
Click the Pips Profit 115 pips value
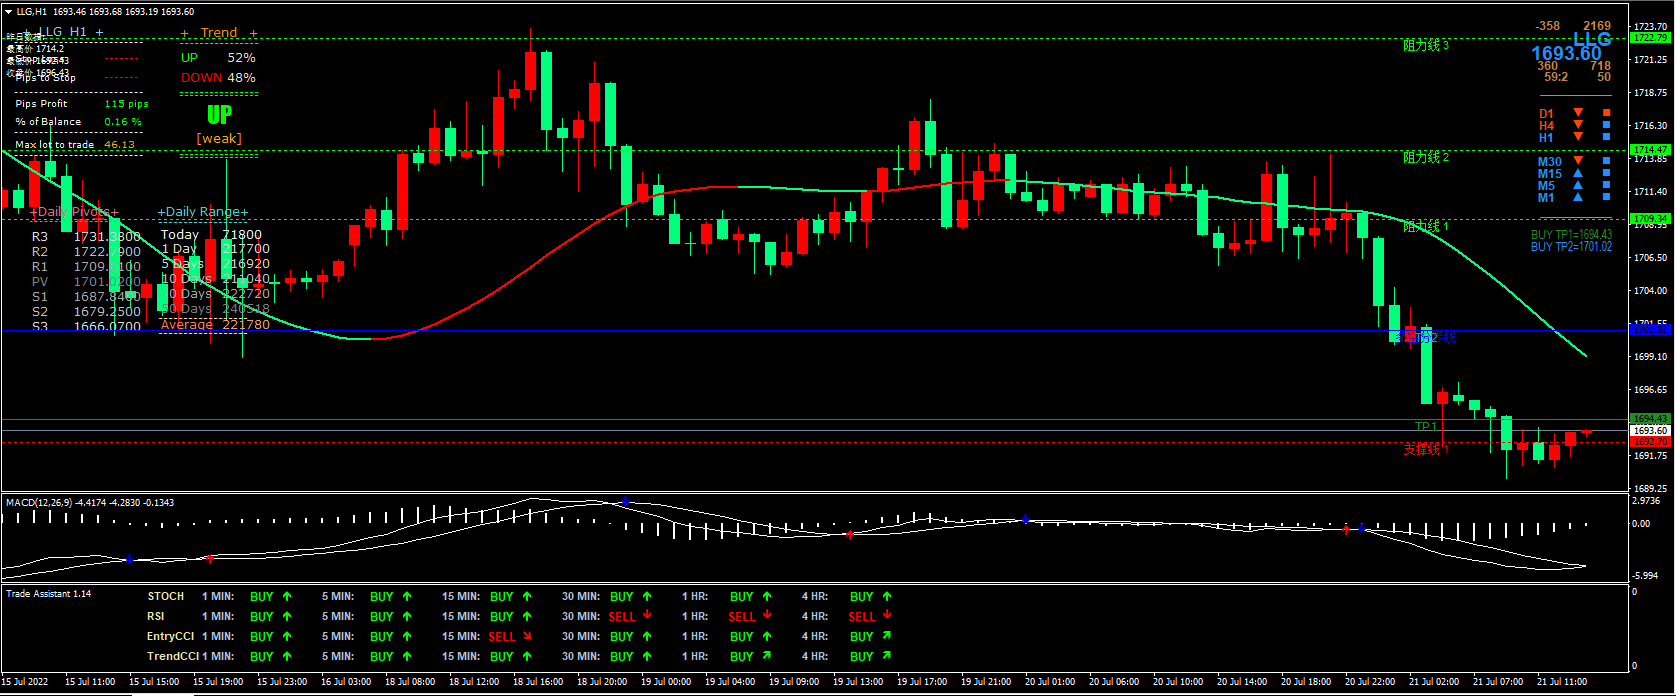[126, 104]
